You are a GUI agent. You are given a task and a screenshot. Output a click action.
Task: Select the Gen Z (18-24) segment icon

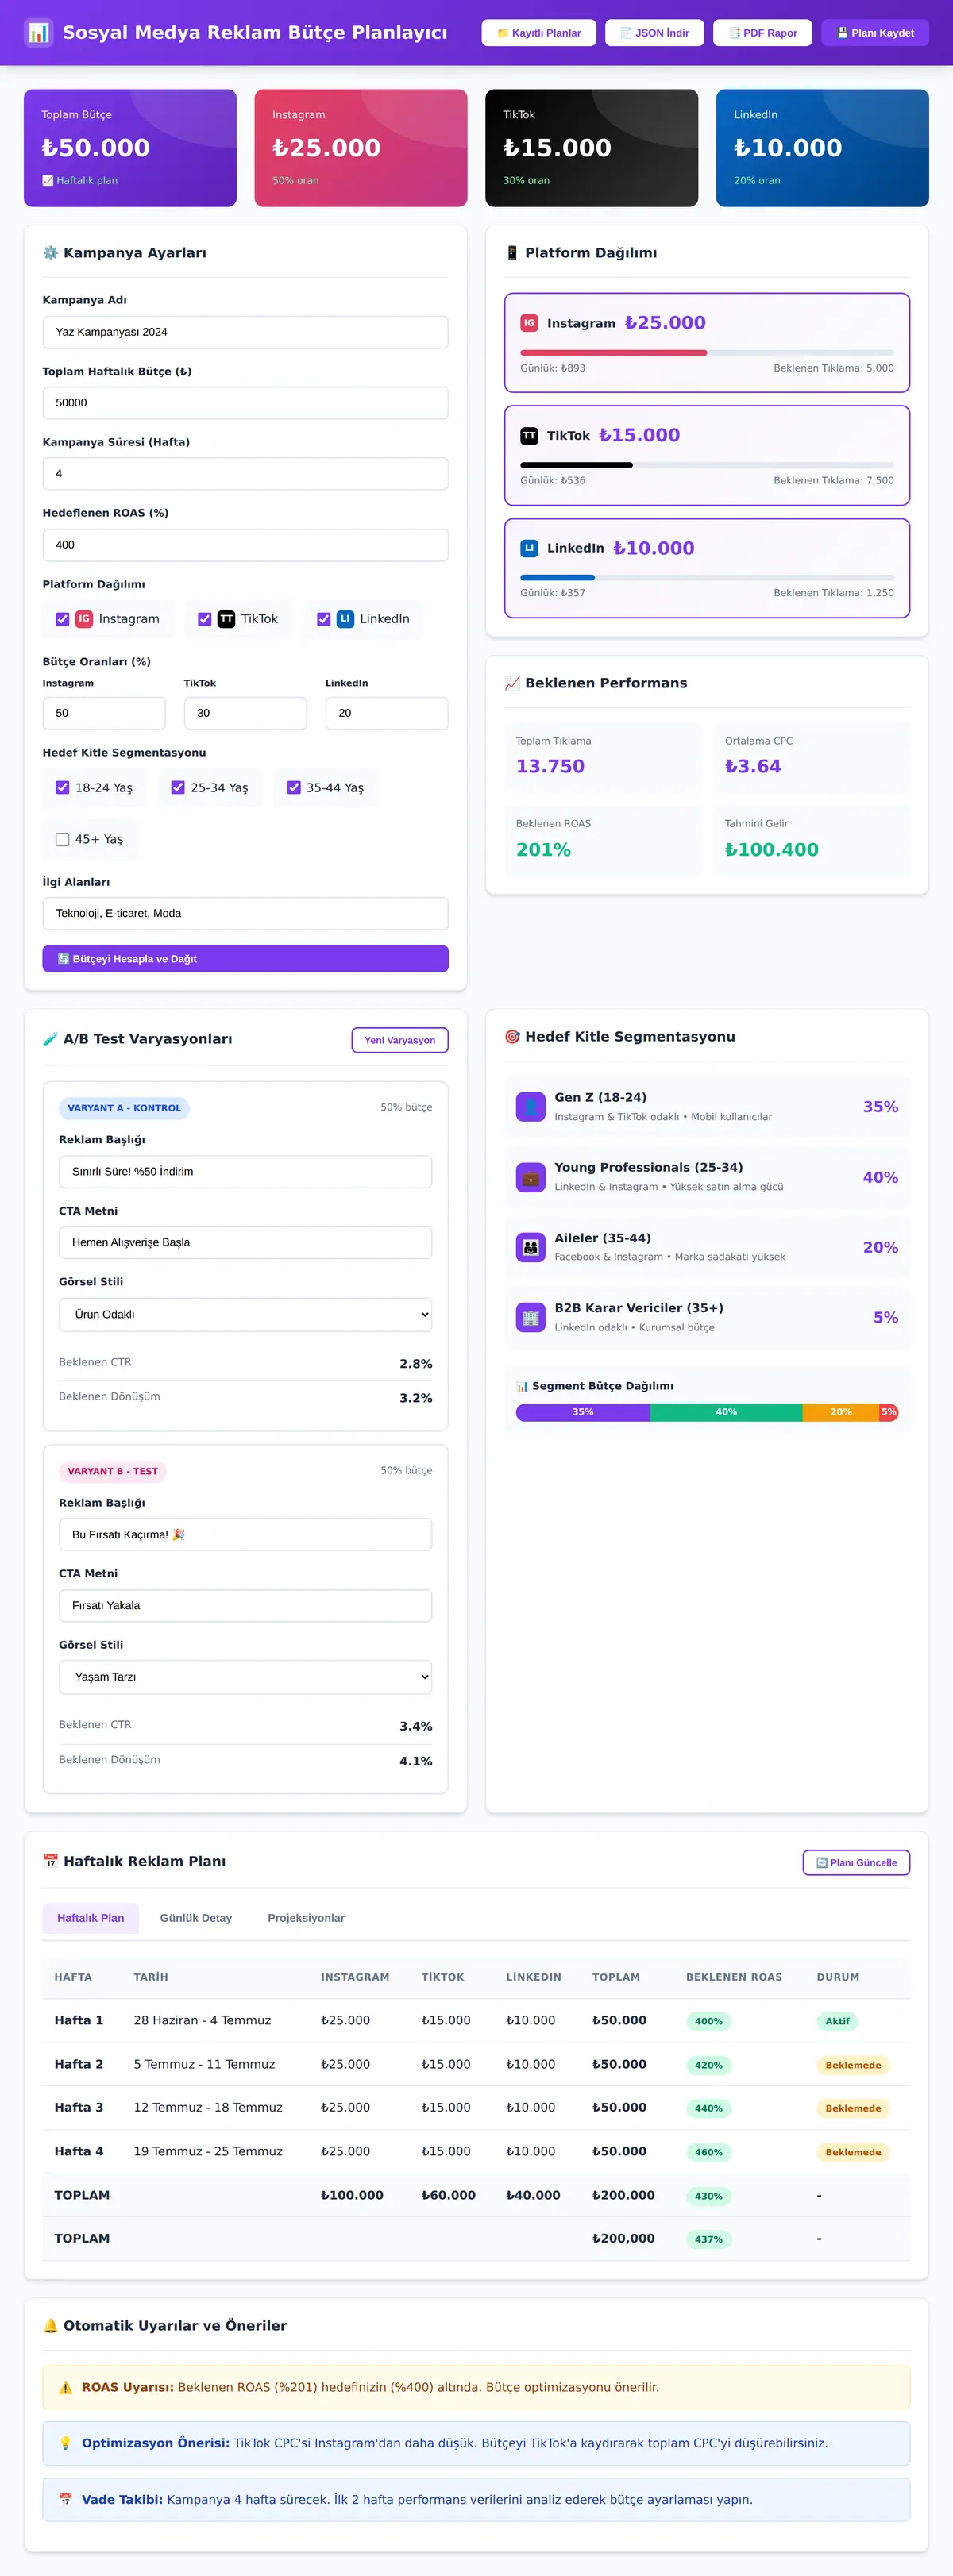click(531, 1107)
